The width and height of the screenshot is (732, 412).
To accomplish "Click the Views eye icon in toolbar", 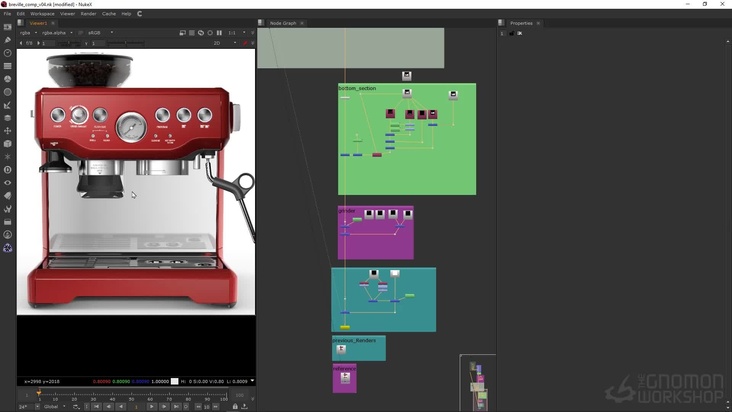I will click(8, 183).
